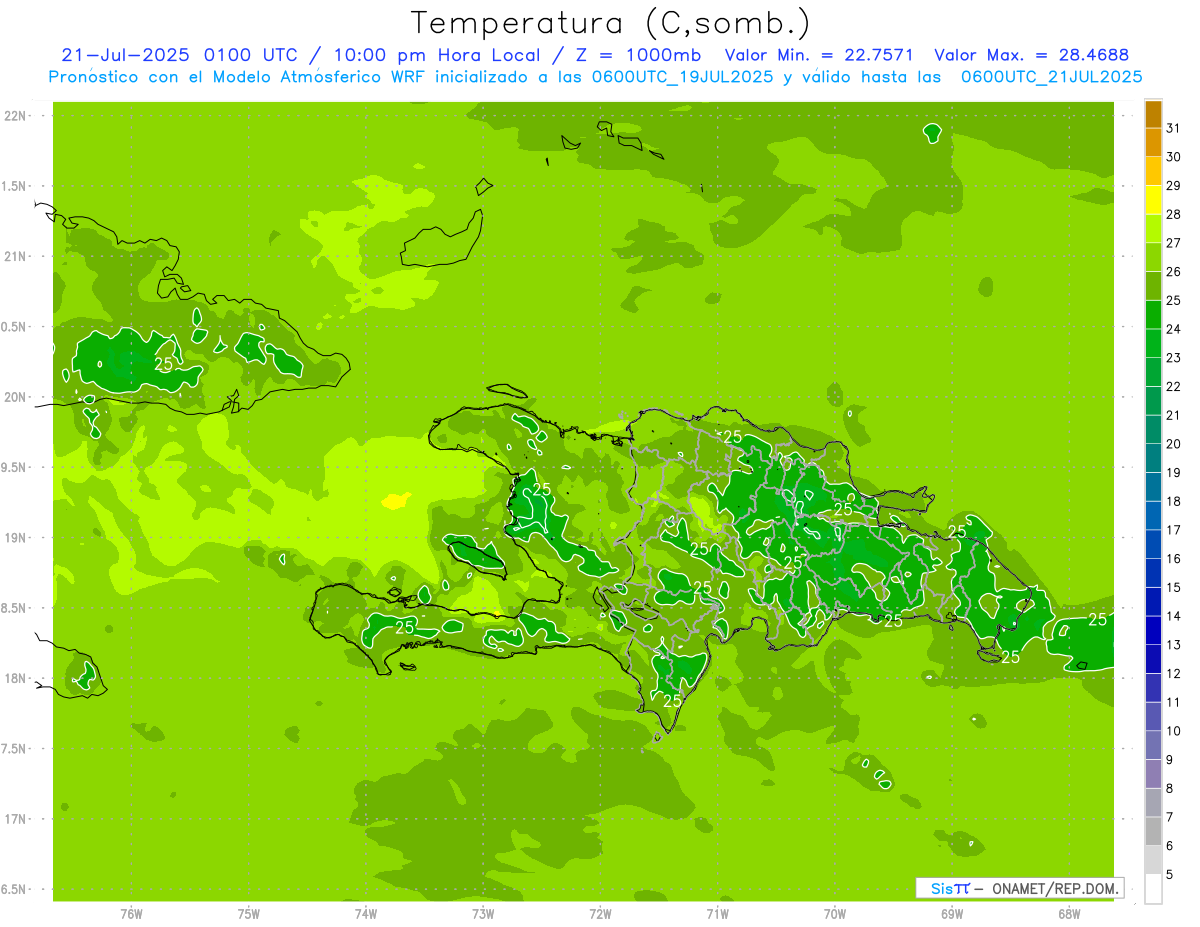Click the legend value label "28"
This screenshot has height=927, width=1200.
(1174, 214)
